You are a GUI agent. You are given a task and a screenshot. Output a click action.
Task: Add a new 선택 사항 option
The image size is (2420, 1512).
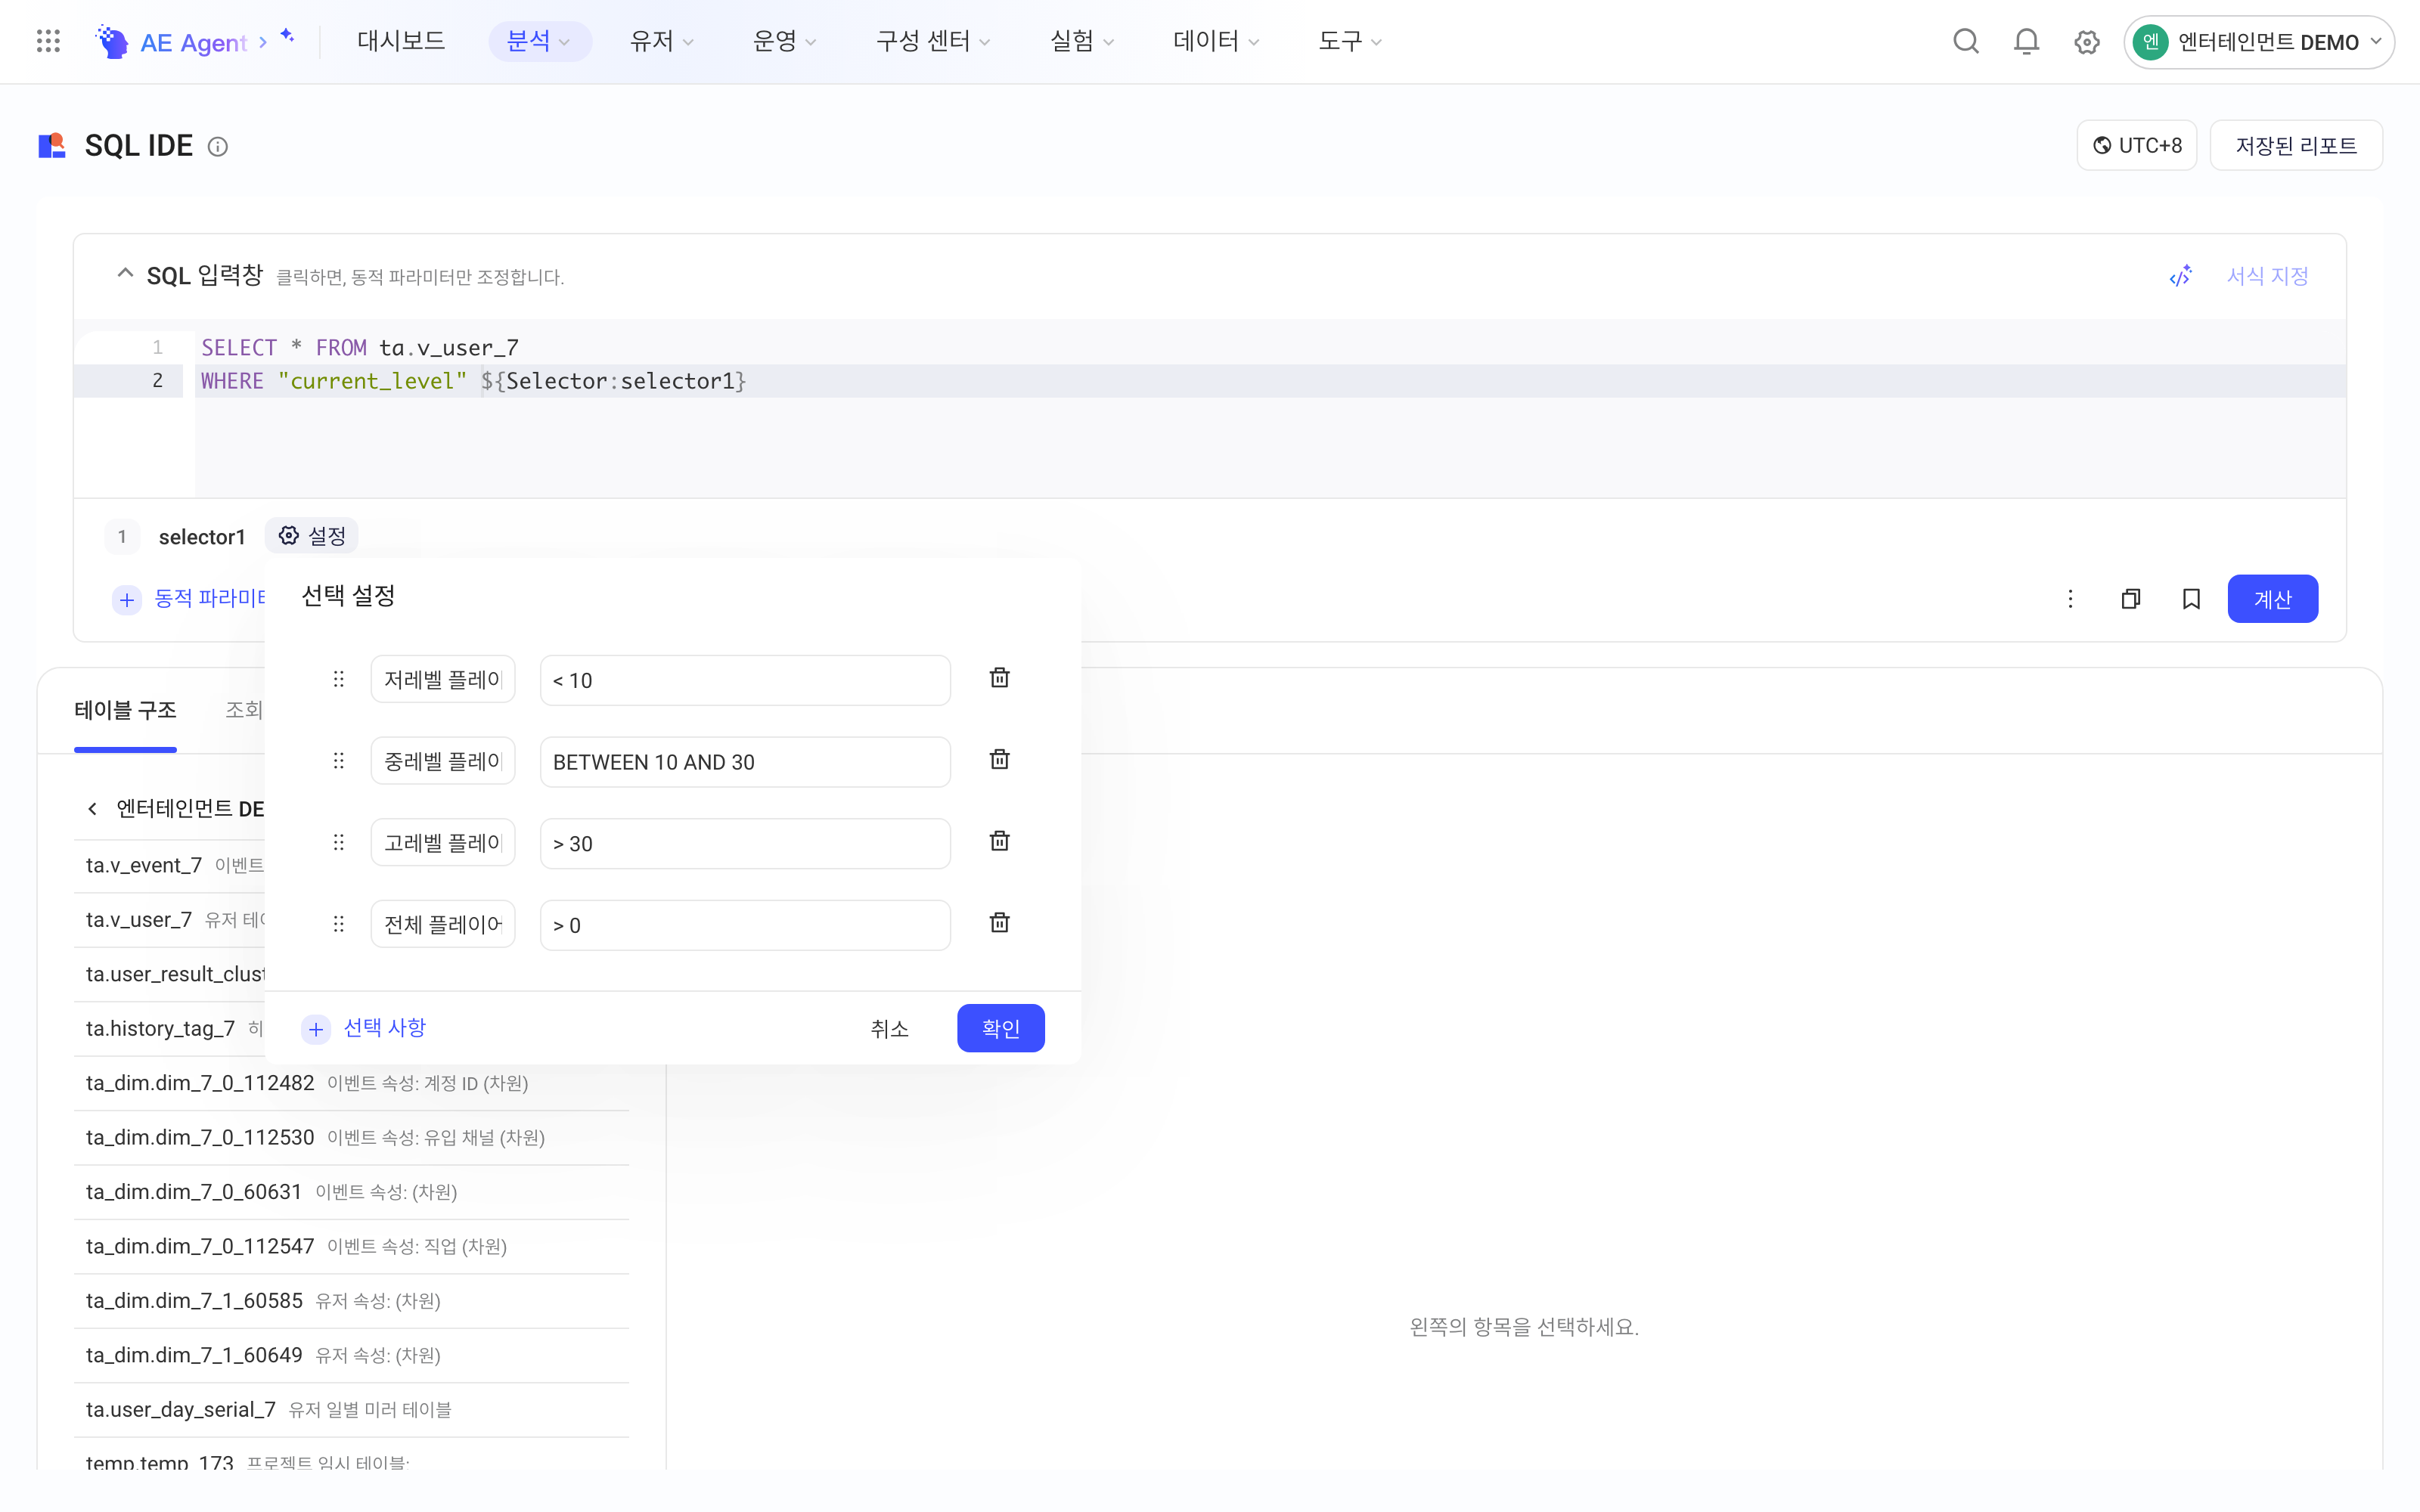[x=364, y=1028]
